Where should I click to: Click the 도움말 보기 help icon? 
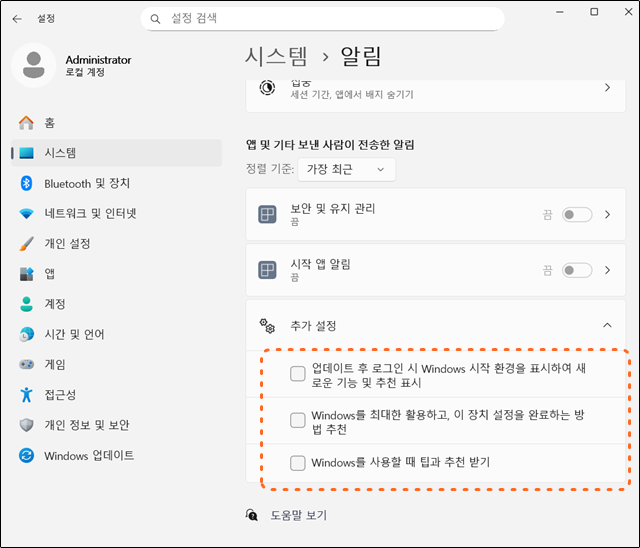(x=252, y=515)
